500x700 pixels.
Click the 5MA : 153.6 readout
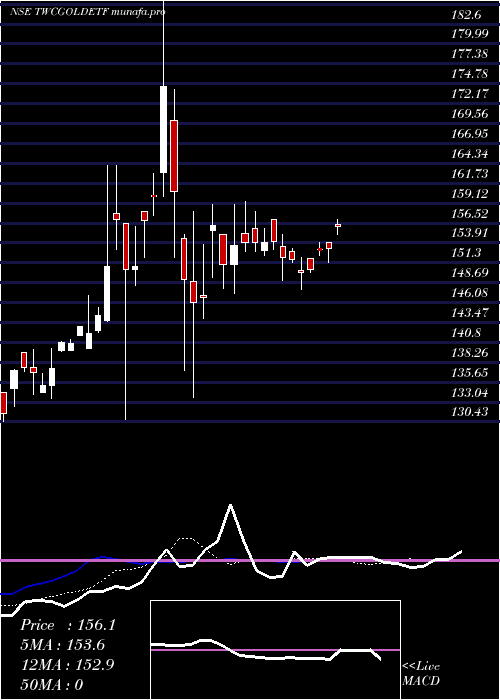[x=63, y=645]
